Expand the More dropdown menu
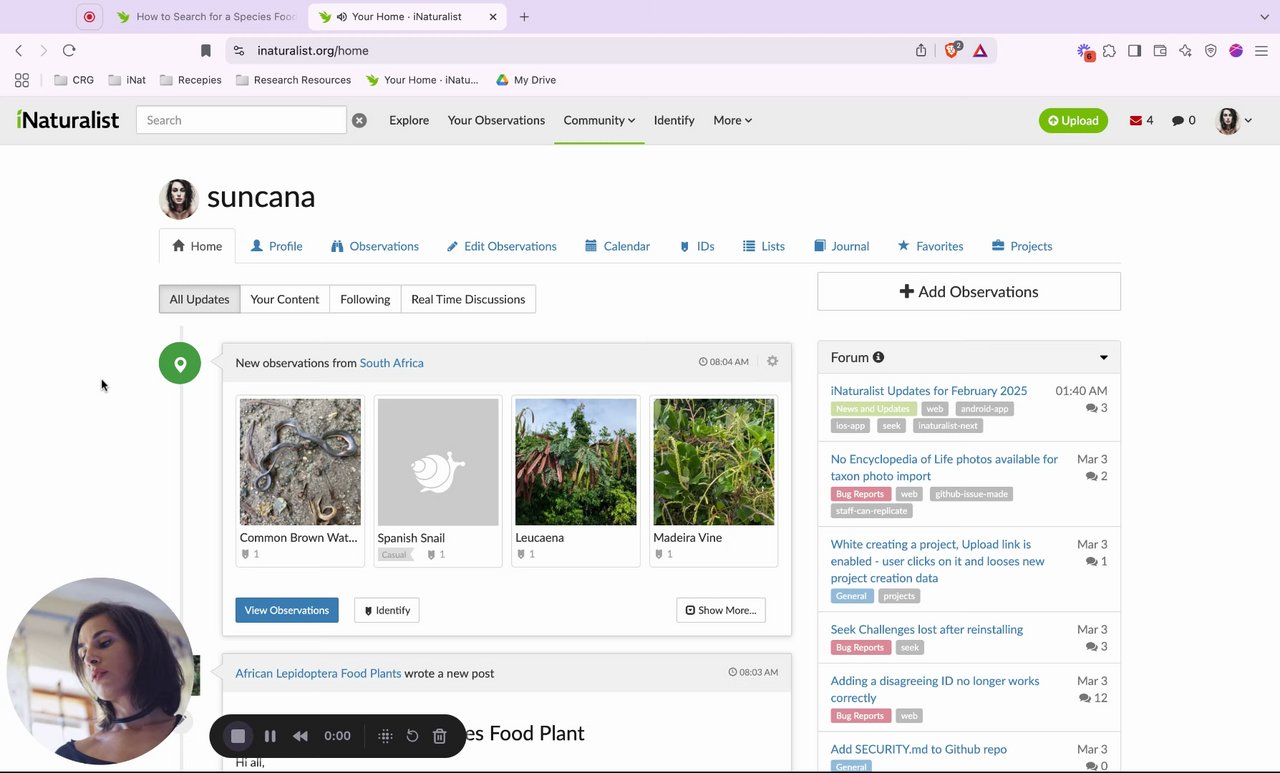The width and height of the screenshot is (1280, 773). pyautogui.click(x=732, y=120)
